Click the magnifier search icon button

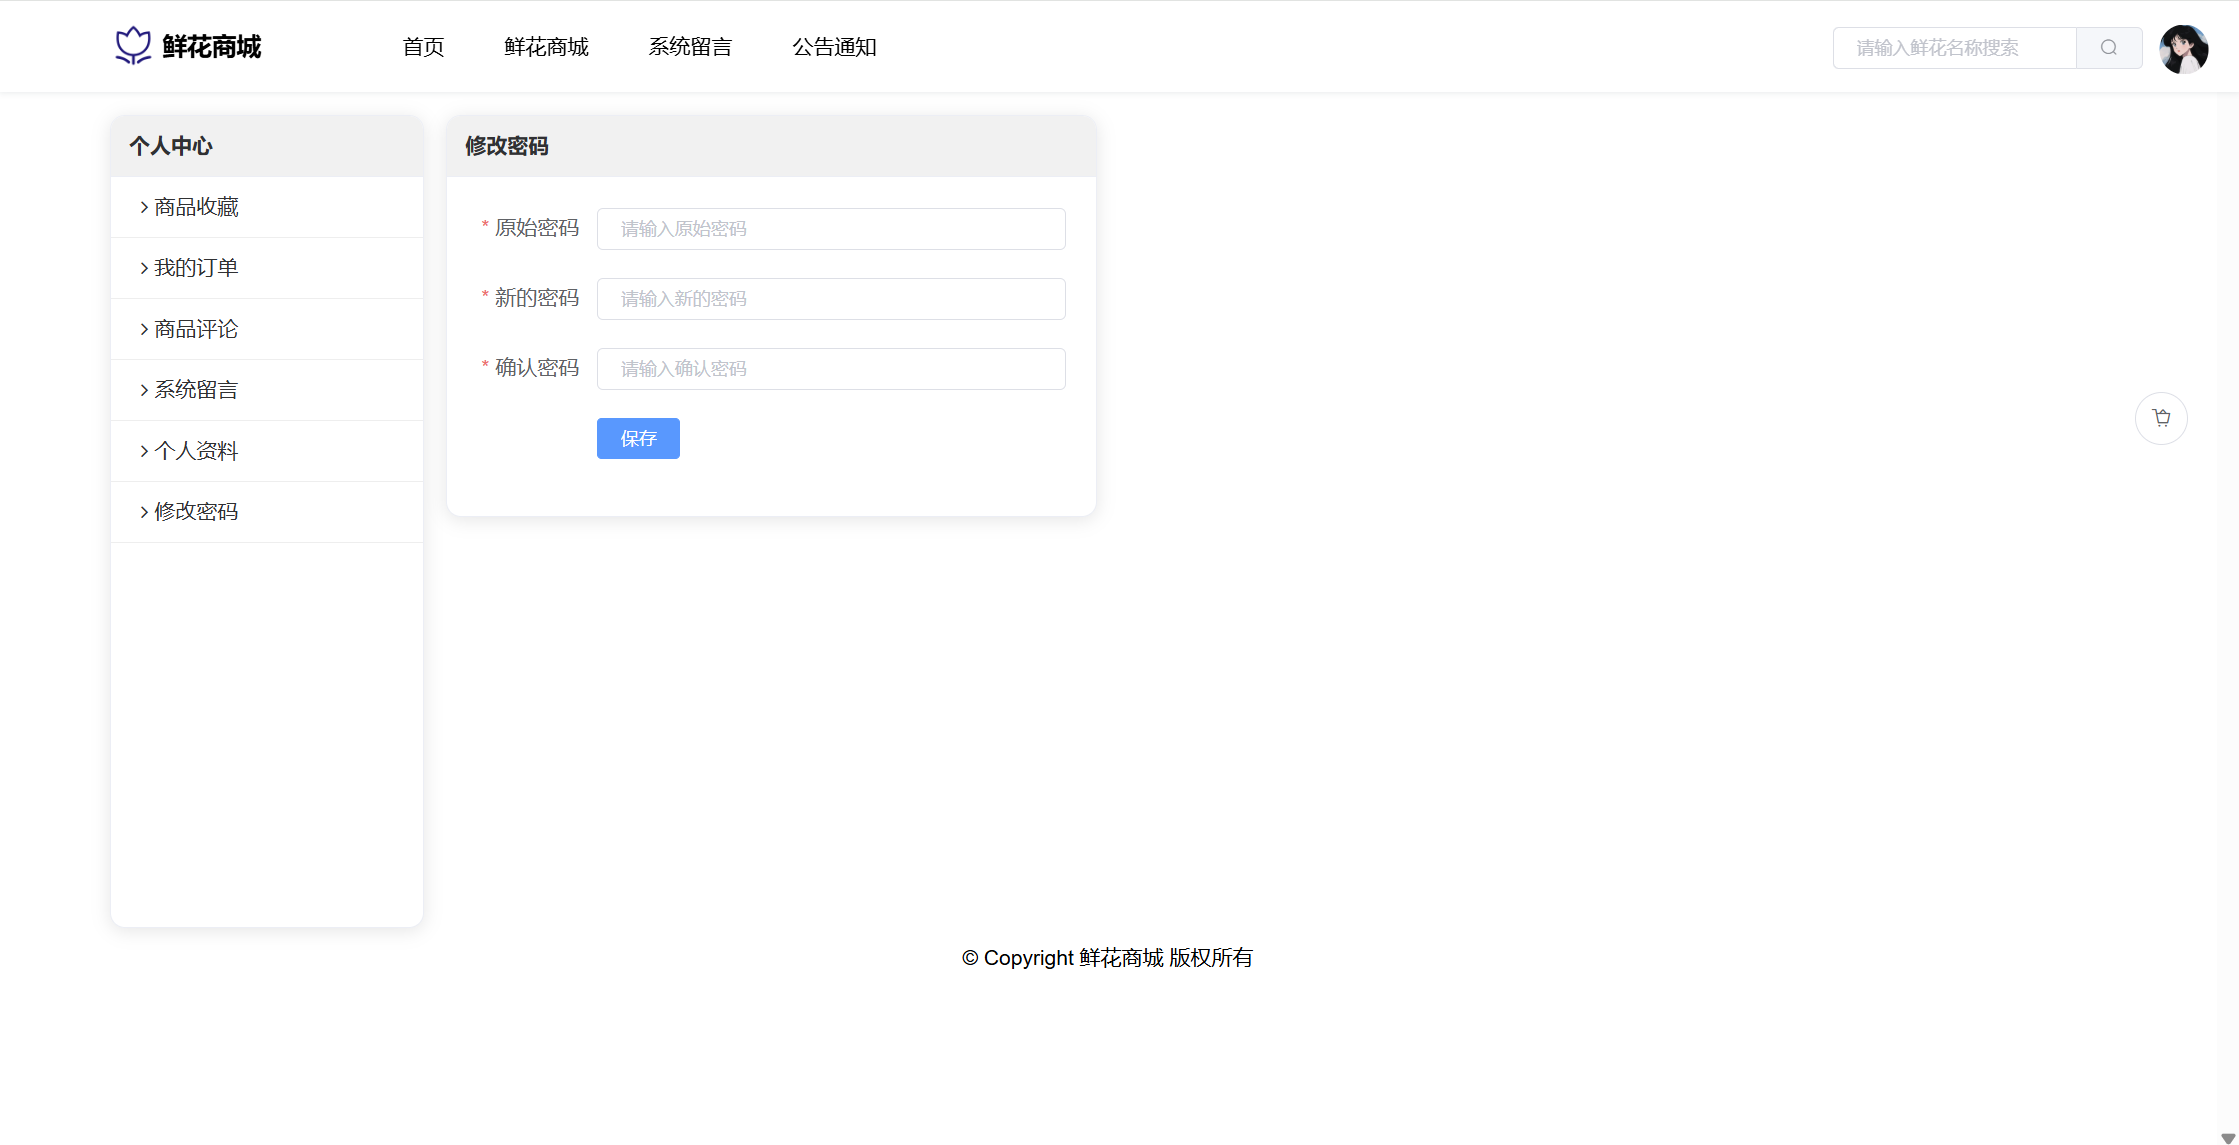pyautogui.click(x=2108, y=48)
